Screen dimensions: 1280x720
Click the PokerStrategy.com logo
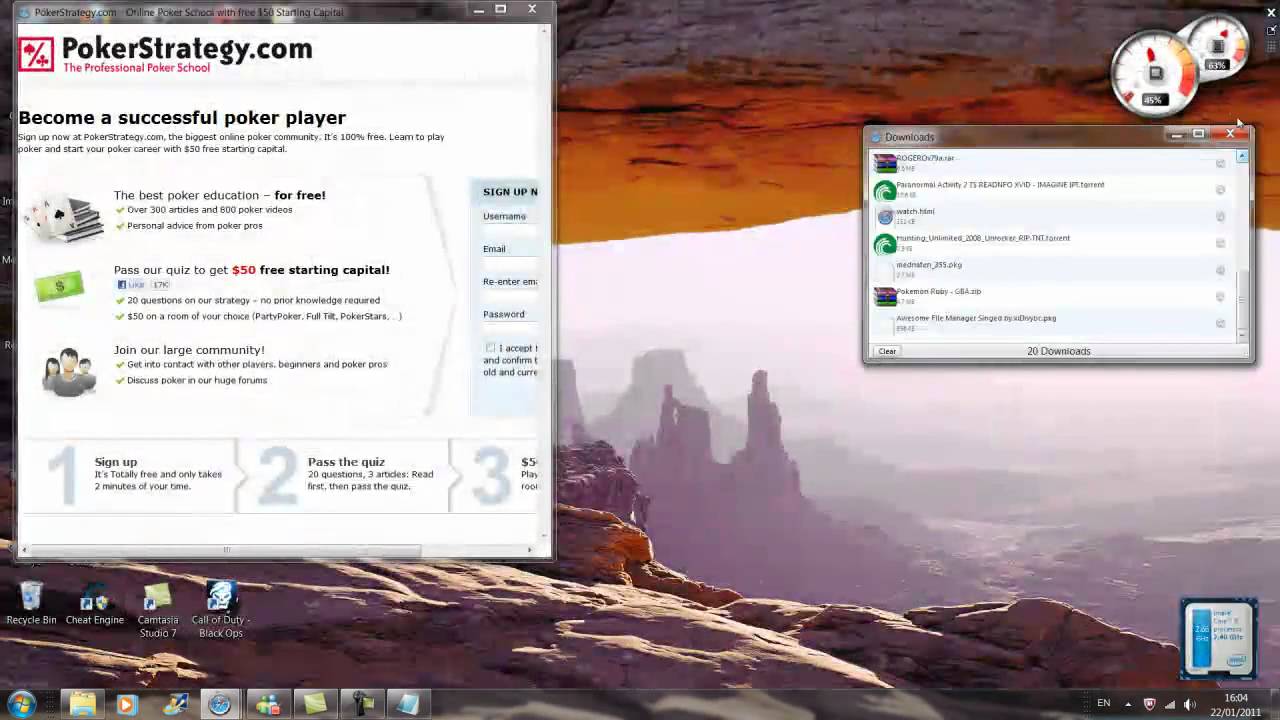pyautogui.click(x=166, y=53)
